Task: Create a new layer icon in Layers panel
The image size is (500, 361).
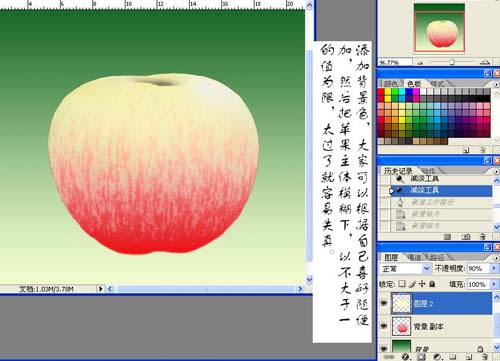Action: [469, 357]
